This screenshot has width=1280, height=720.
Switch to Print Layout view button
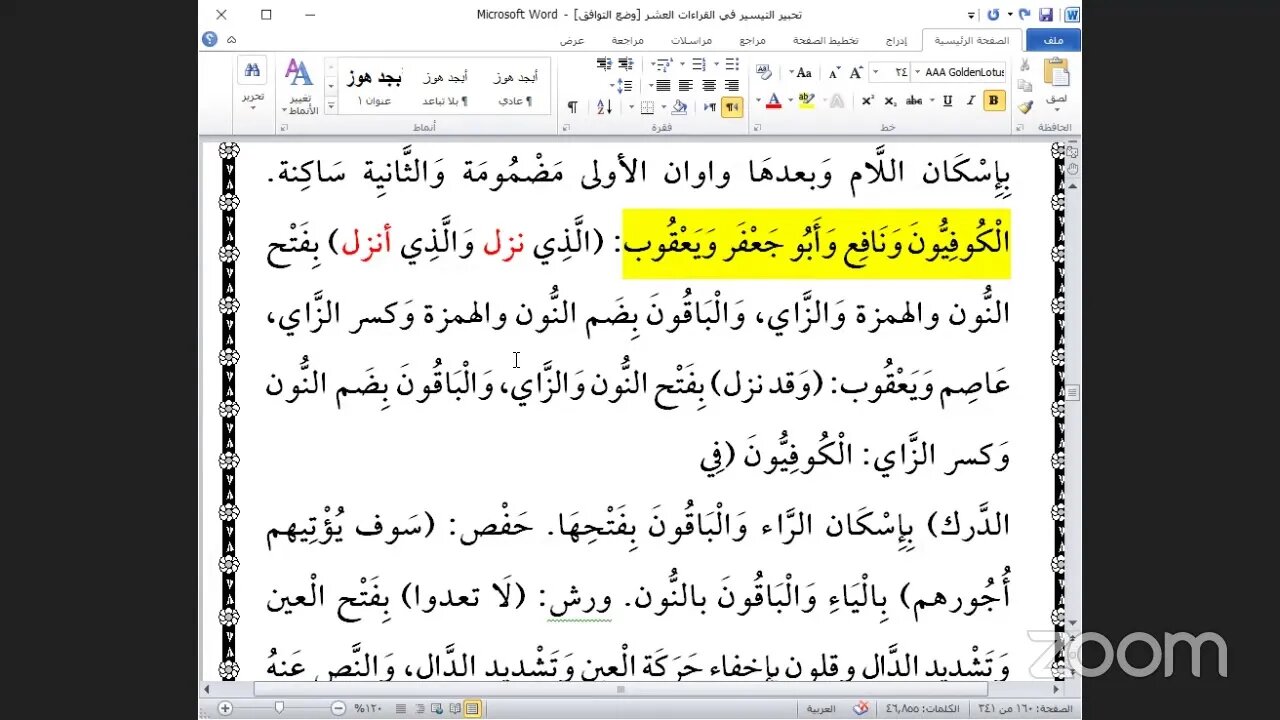pyautogui.click(x=472, y=708)
